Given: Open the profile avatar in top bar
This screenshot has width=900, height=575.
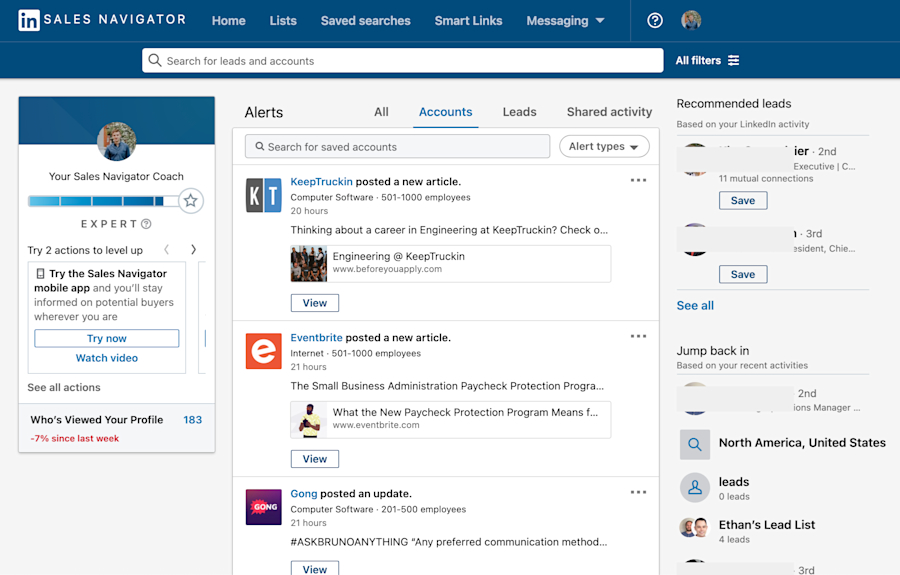Looking at the screenshot, I should pos(691,21).
